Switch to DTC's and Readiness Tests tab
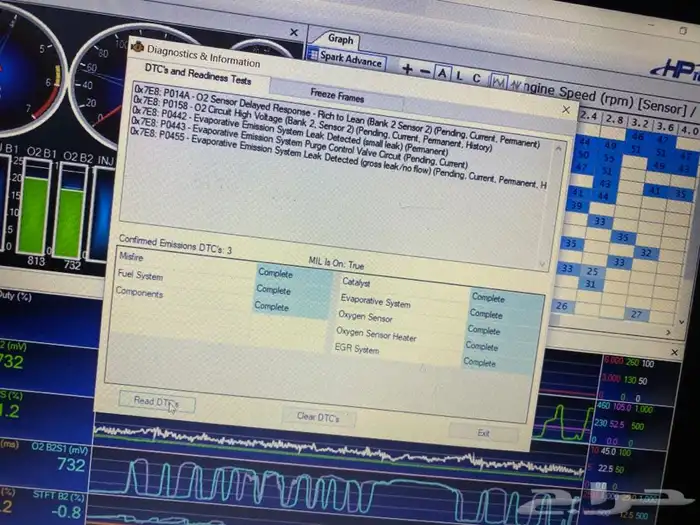The height and width of the screenshot is (525, 700). (188, 79)
